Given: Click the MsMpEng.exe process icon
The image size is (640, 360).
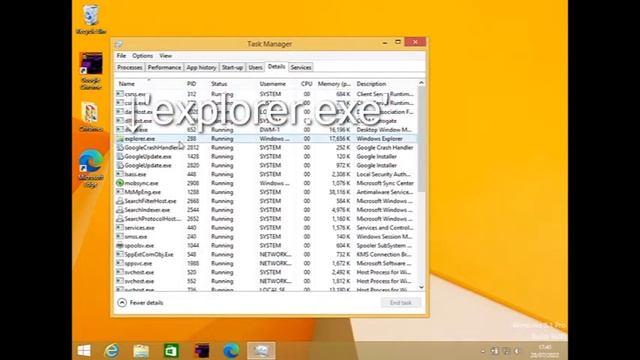Looking at the screenshot, I should pos(120,192).
